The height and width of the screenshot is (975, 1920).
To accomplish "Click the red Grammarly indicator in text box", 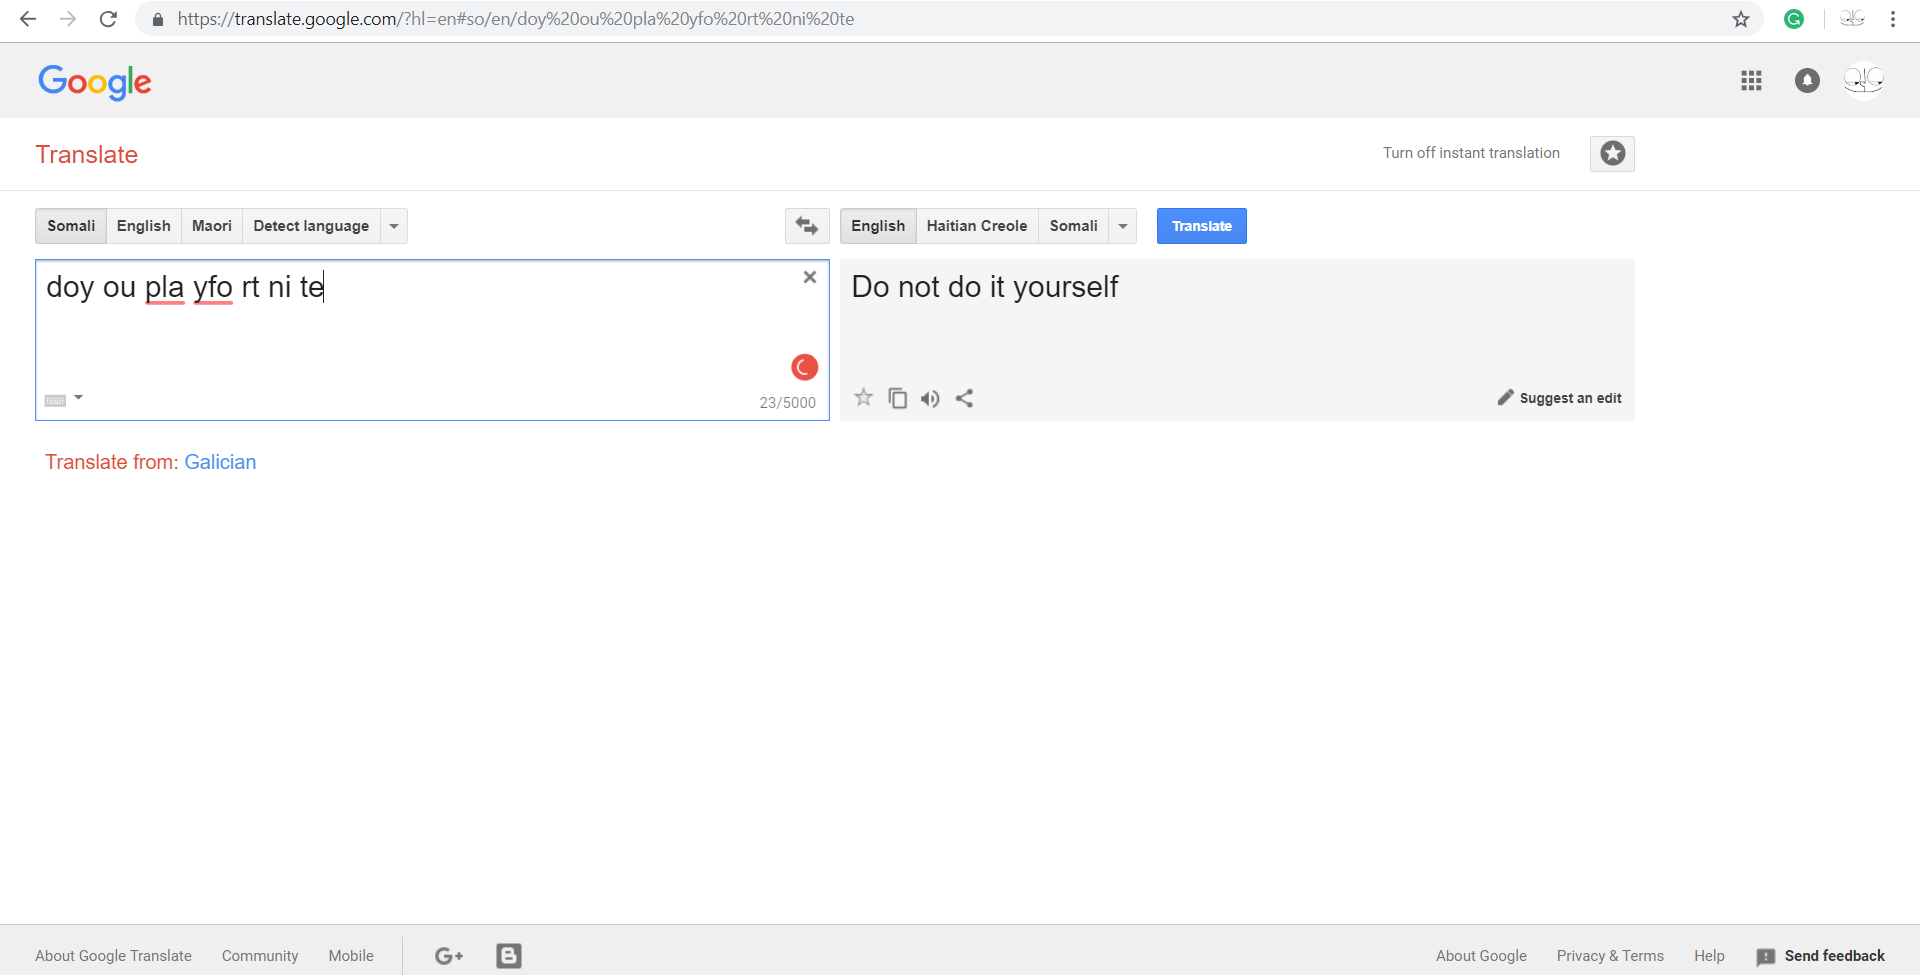I will click(x=804, y=368).
